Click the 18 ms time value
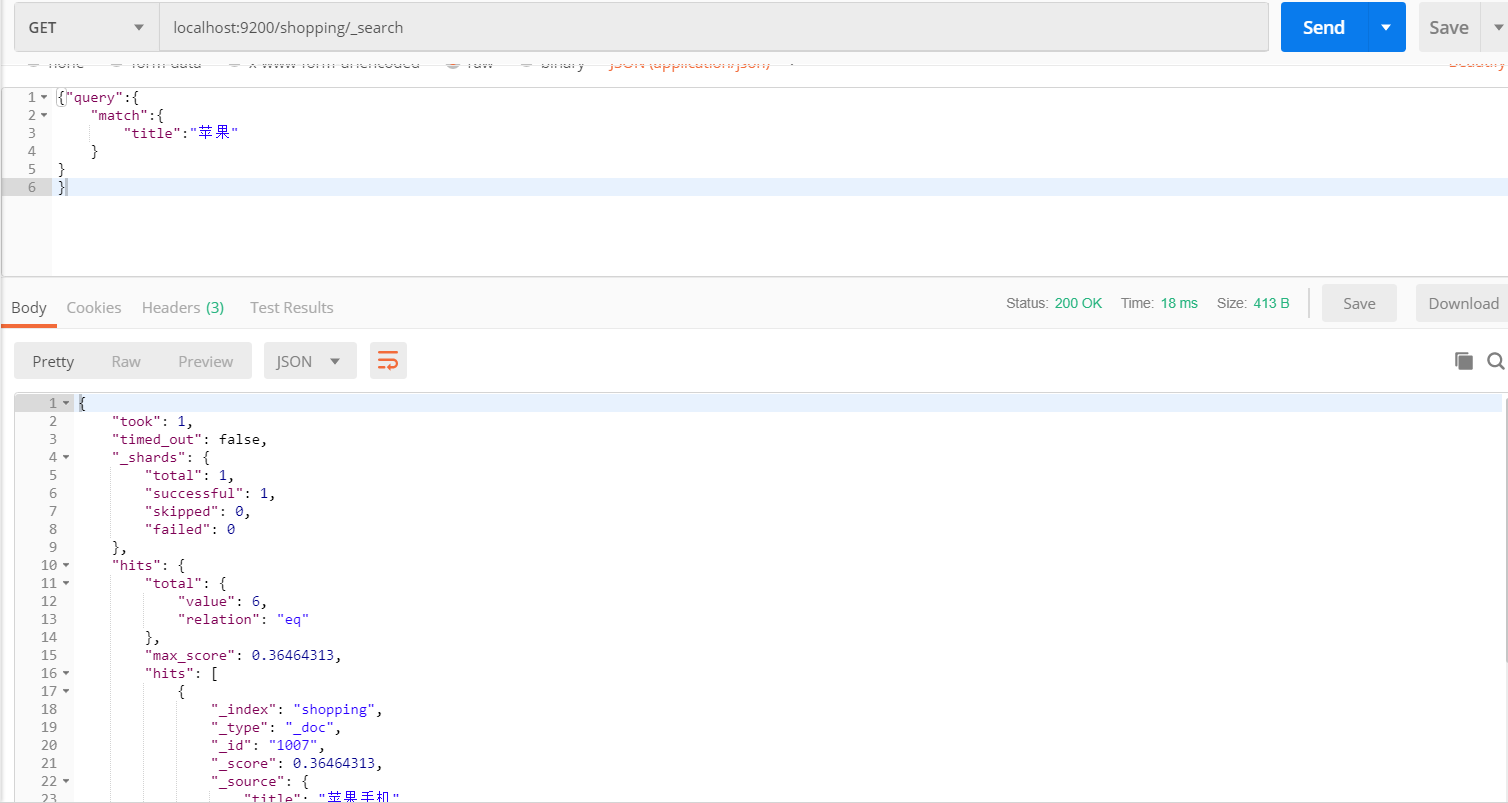The height and width of the screenshot is (803, 1508). coord(1178,303)
